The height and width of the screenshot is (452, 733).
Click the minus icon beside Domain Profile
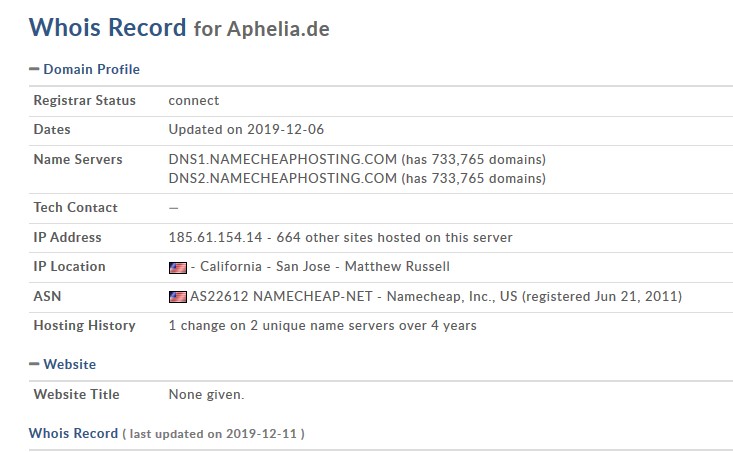click(x=34, y=69)
